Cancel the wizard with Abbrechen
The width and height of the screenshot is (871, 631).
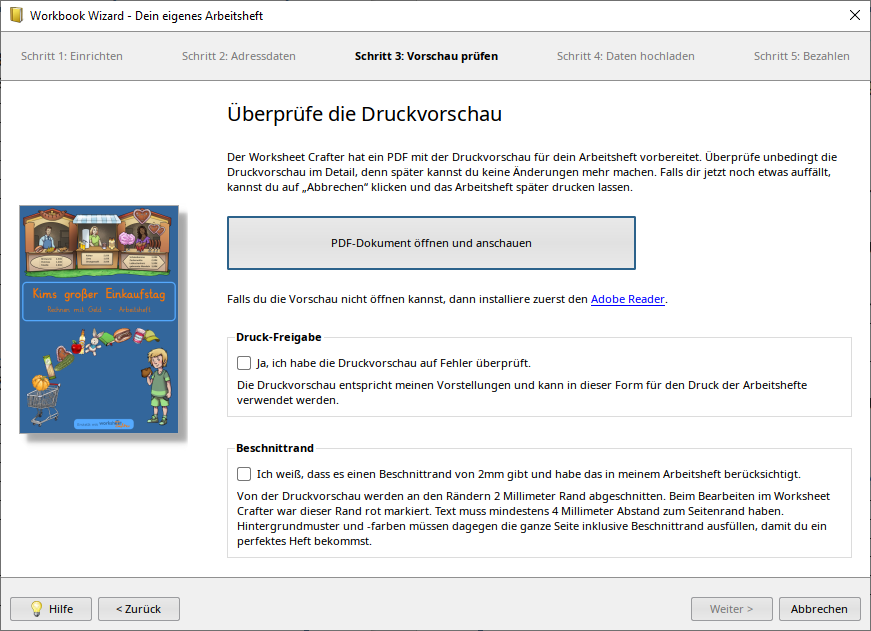click(x=819, y=609)
